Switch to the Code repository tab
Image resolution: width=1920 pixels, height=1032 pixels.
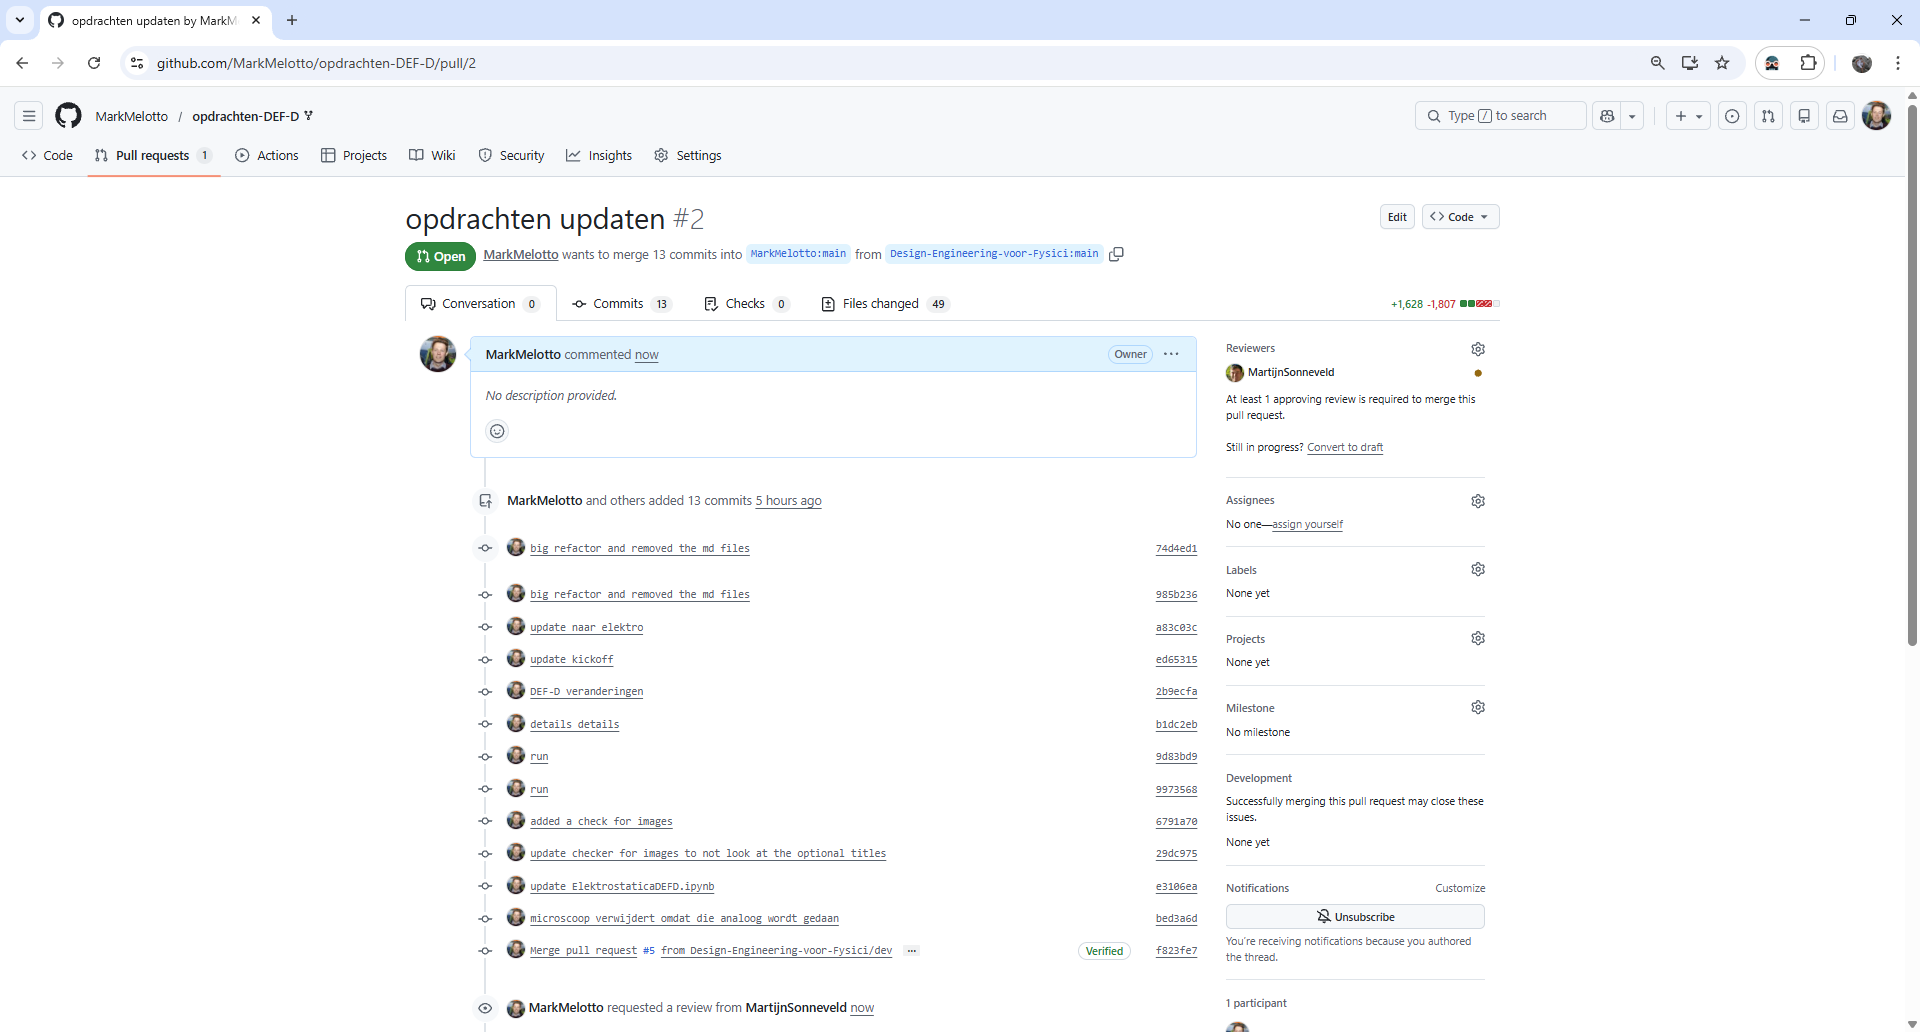[x=47, y=155]
